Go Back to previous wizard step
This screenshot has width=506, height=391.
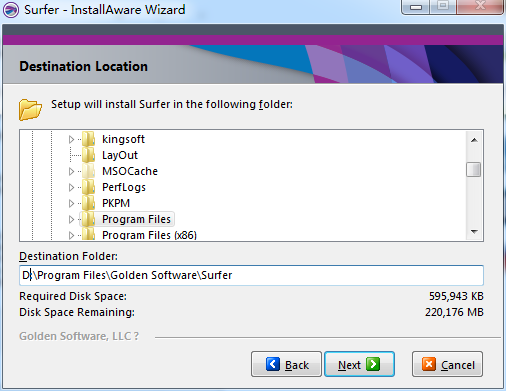(286, 364)
